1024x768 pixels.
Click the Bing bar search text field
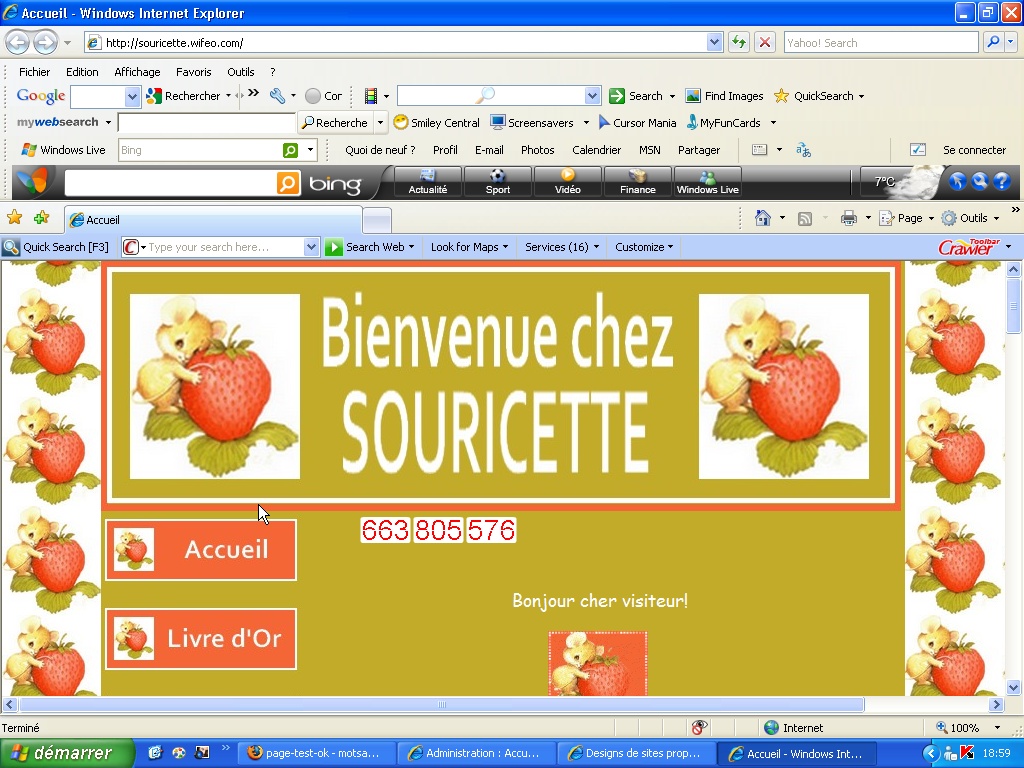pyautogui.click(x=170, y=183)
